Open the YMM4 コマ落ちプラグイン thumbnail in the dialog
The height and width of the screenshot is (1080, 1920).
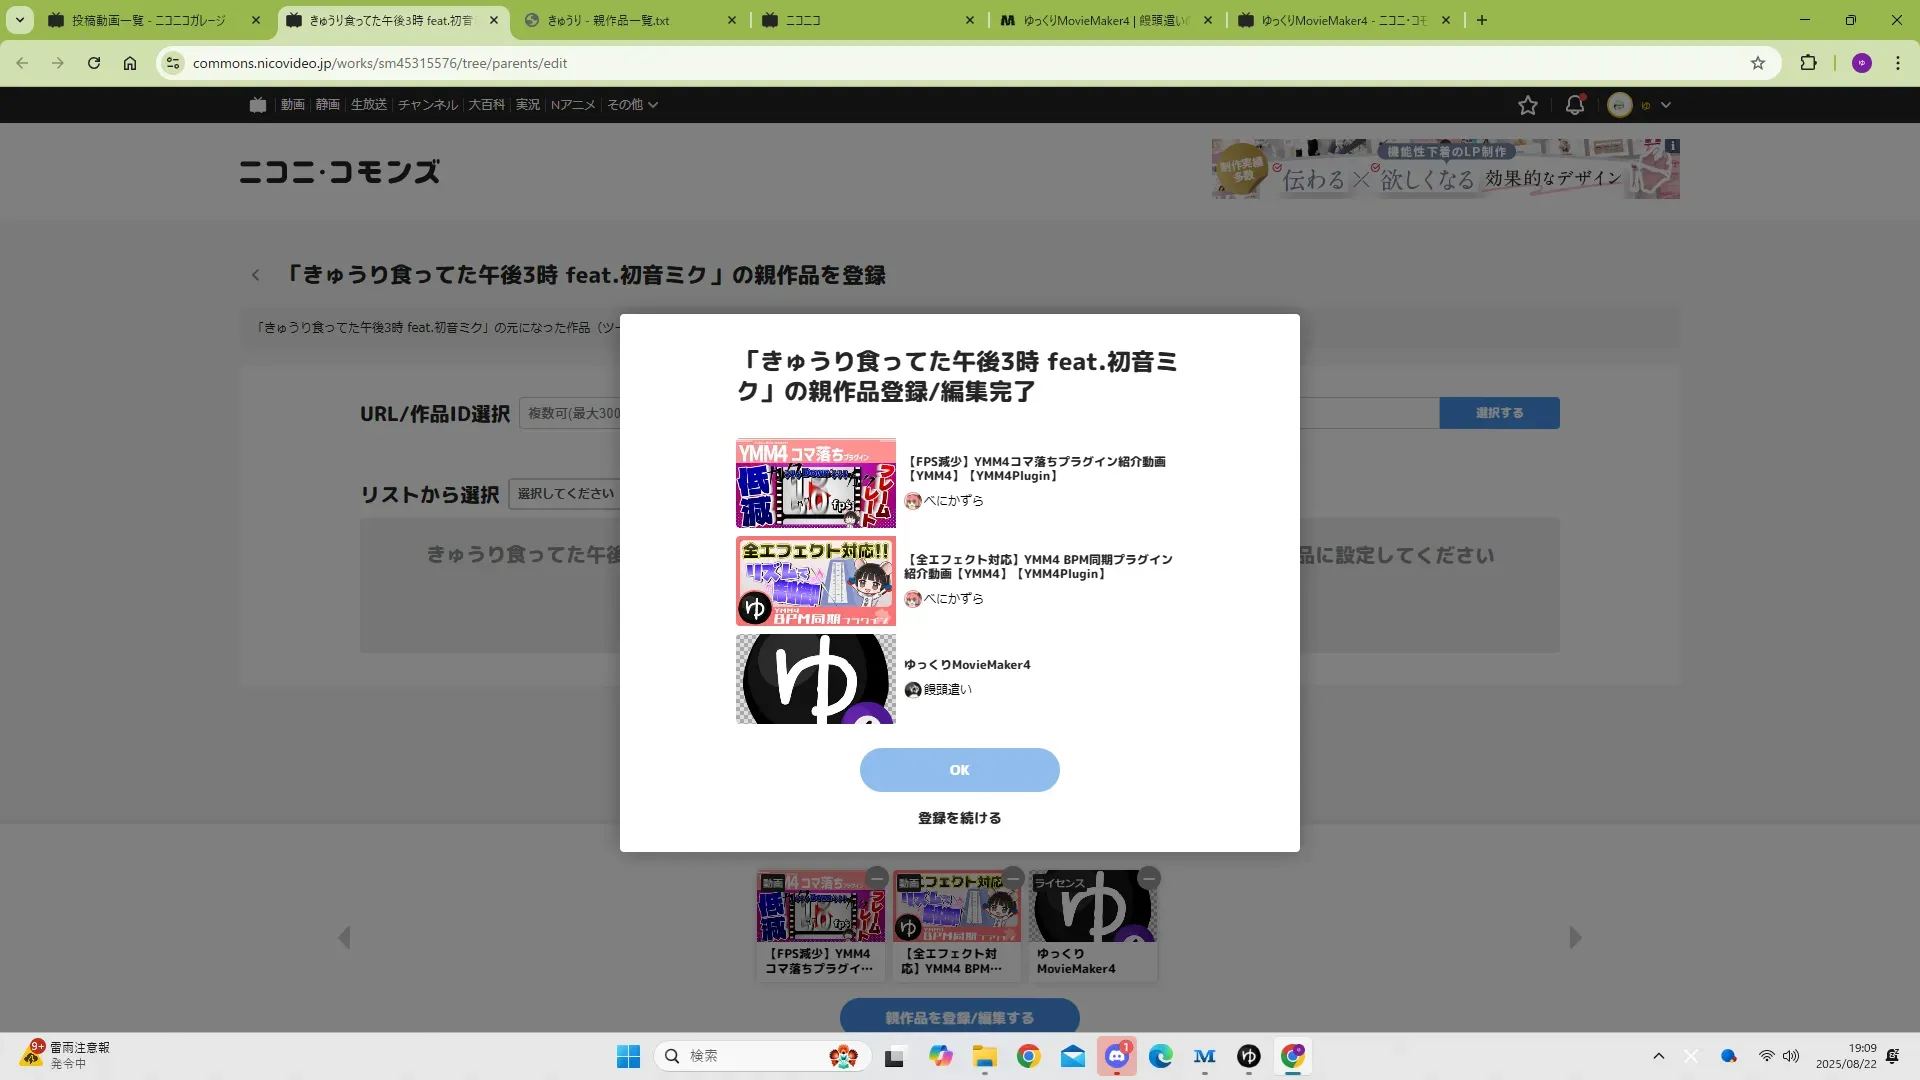[815, 483]
